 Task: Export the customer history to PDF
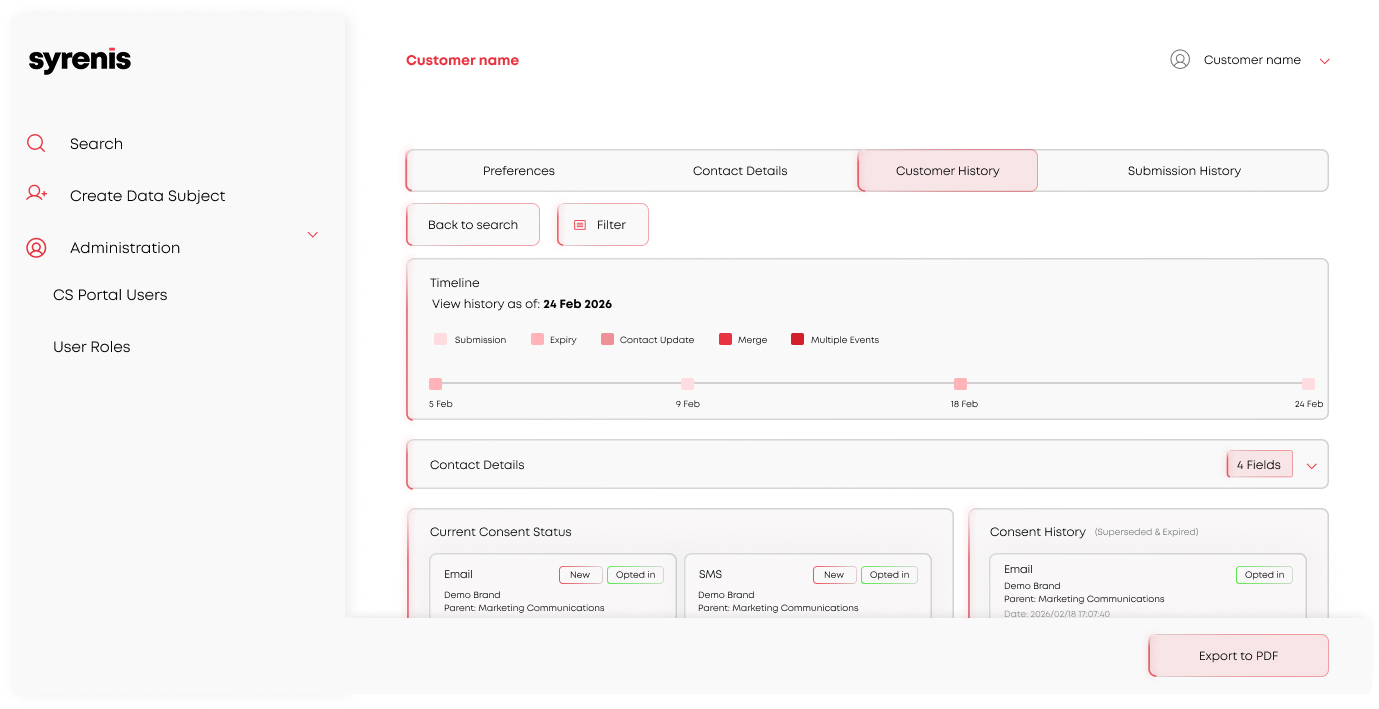point(1238,655)
